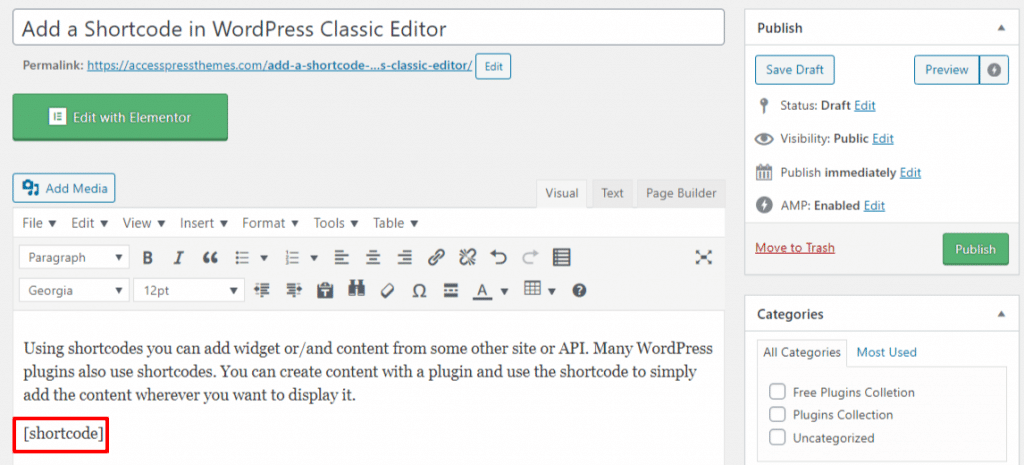Switch to the Text editor tab

(x=612, y=193)
